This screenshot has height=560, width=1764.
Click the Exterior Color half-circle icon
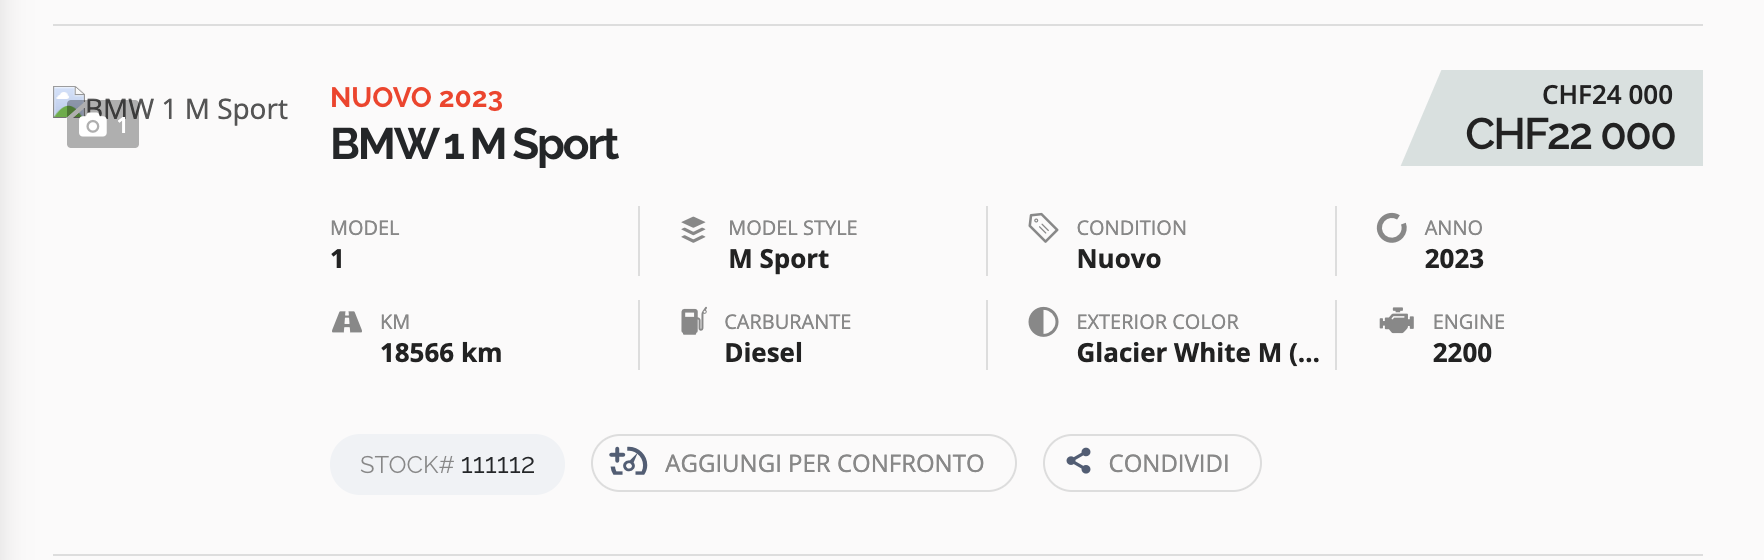[1043, 322]
